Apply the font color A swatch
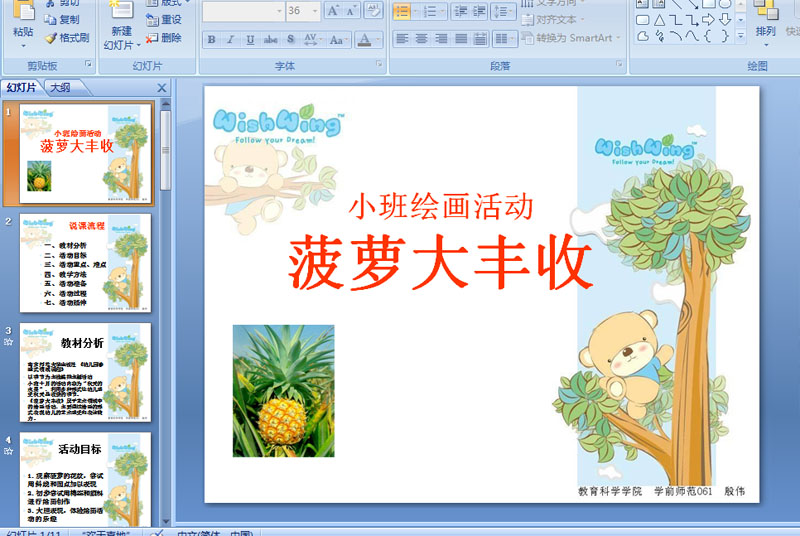This screenshot has height=536, width=800. tap(364, 39)
